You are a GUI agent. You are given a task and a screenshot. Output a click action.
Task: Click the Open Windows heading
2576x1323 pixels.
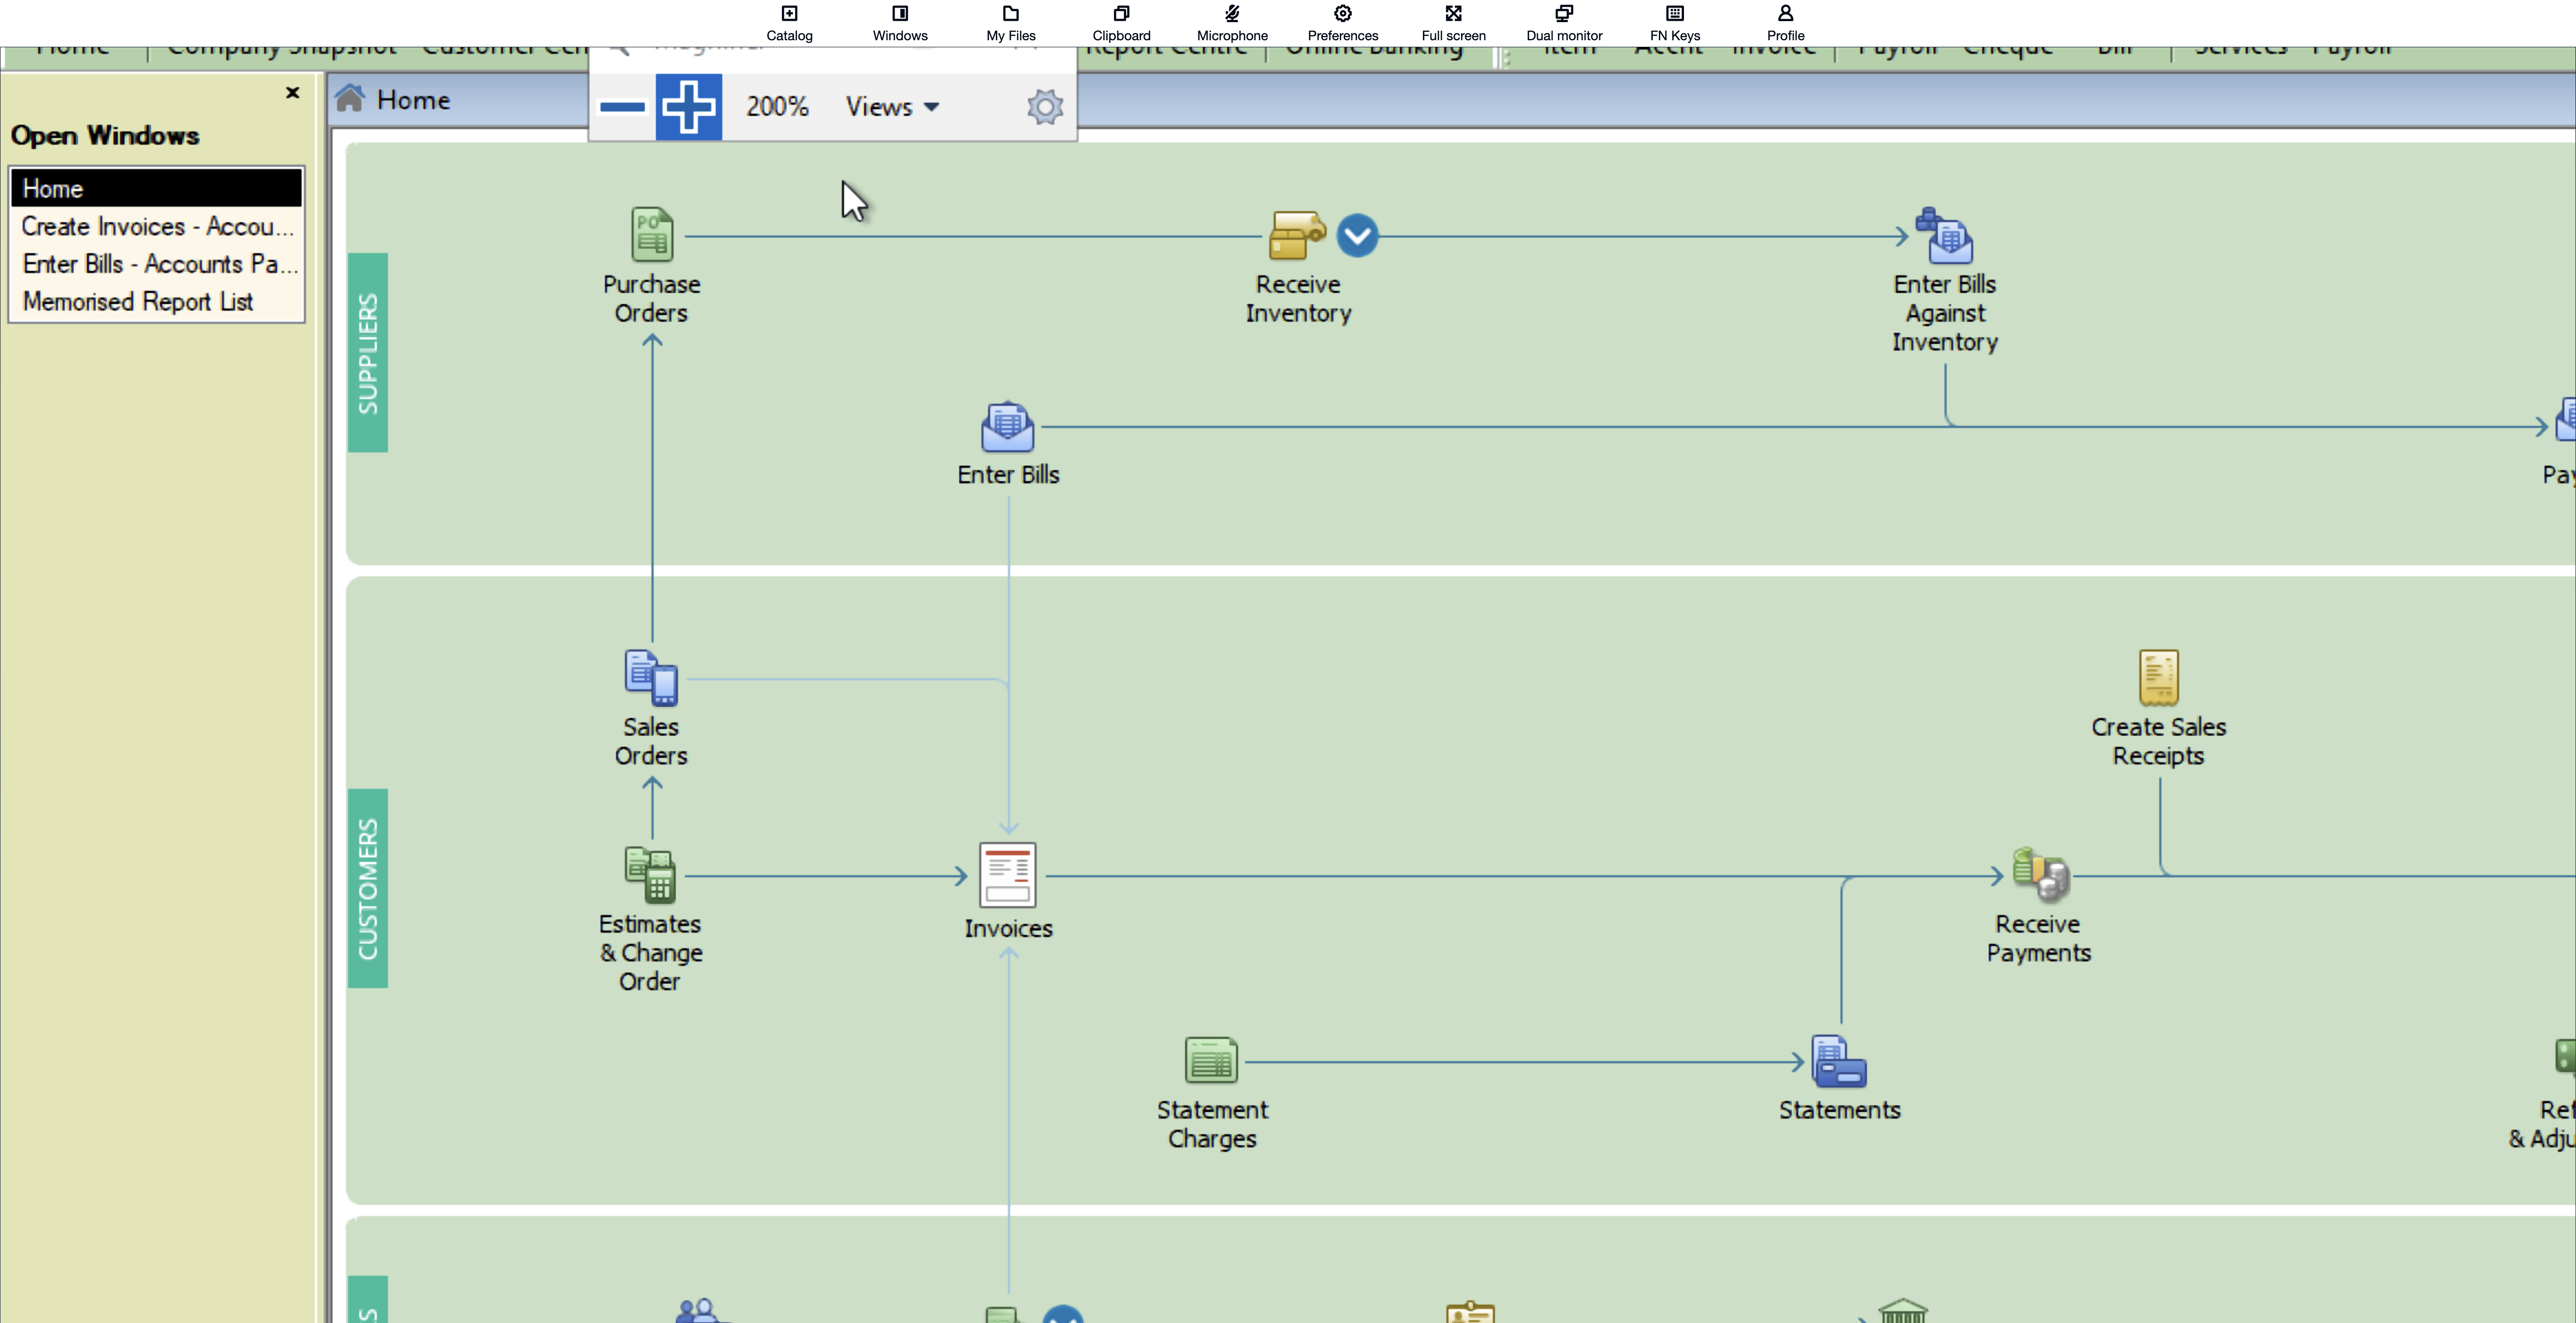tap(105, 135)
